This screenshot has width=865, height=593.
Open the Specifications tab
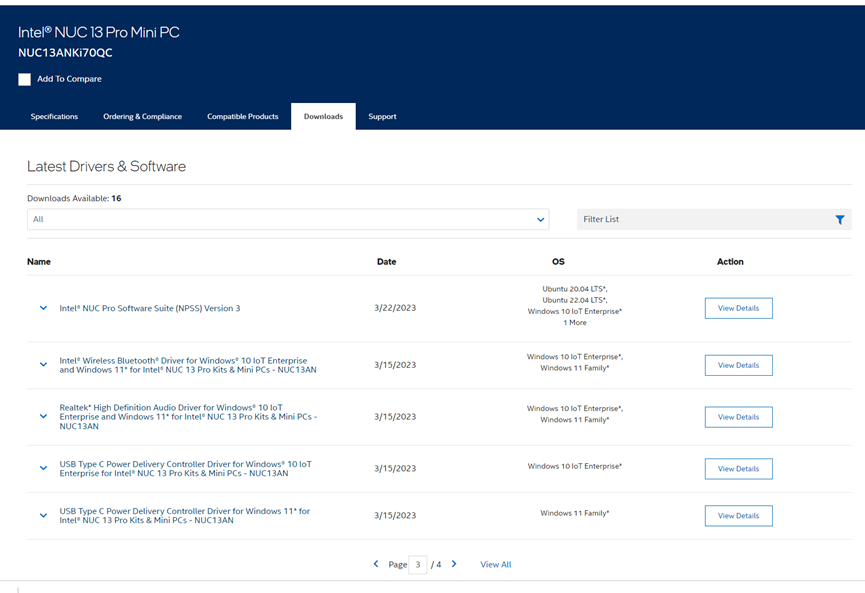coord(54,116)
